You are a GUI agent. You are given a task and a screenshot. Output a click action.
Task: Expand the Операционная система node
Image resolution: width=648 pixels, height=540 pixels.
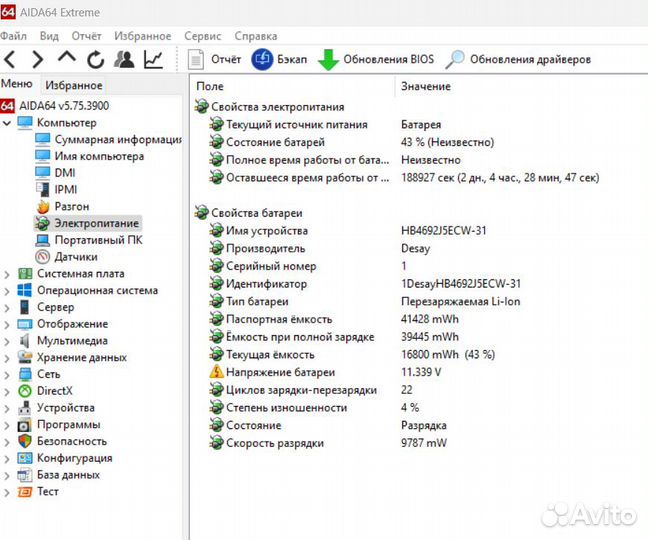pyautogui.click(x=7, y=291)
